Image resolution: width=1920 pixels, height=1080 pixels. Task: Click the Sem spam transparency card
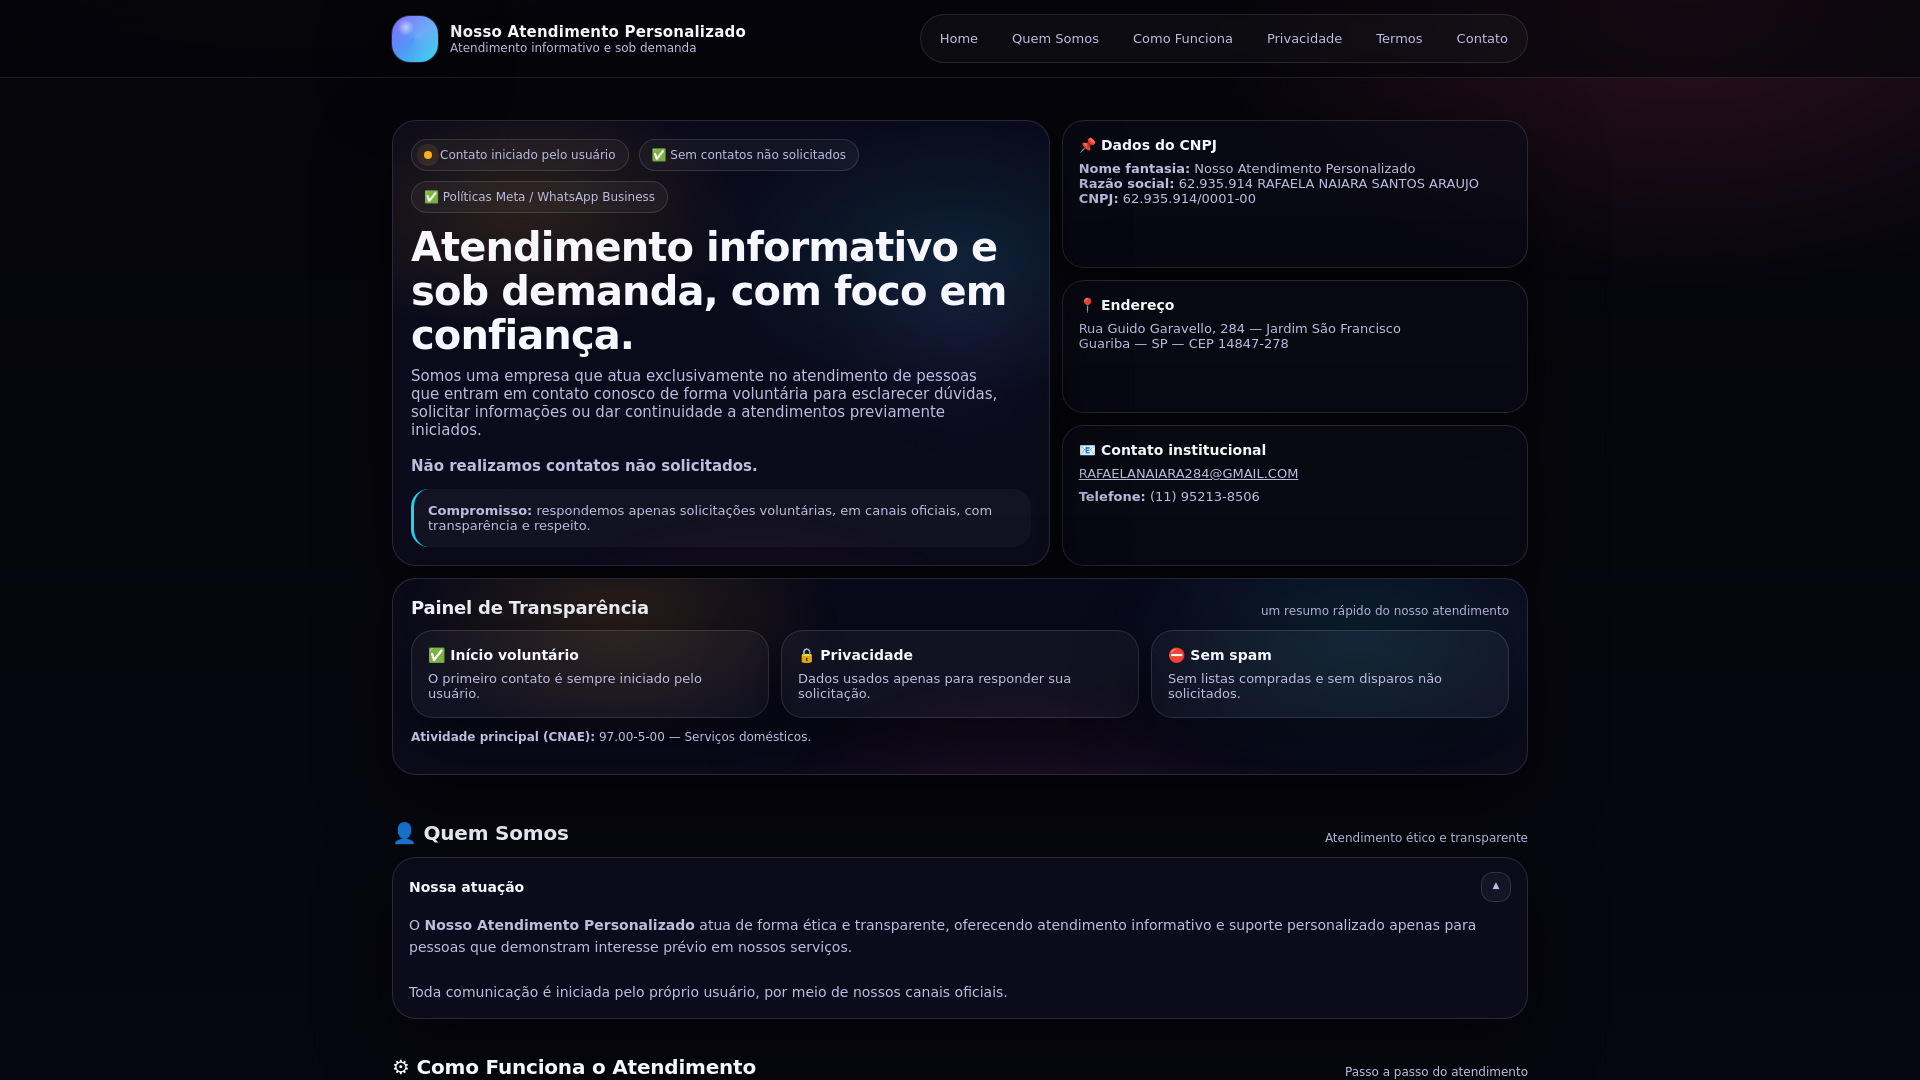coord(1329,674)
